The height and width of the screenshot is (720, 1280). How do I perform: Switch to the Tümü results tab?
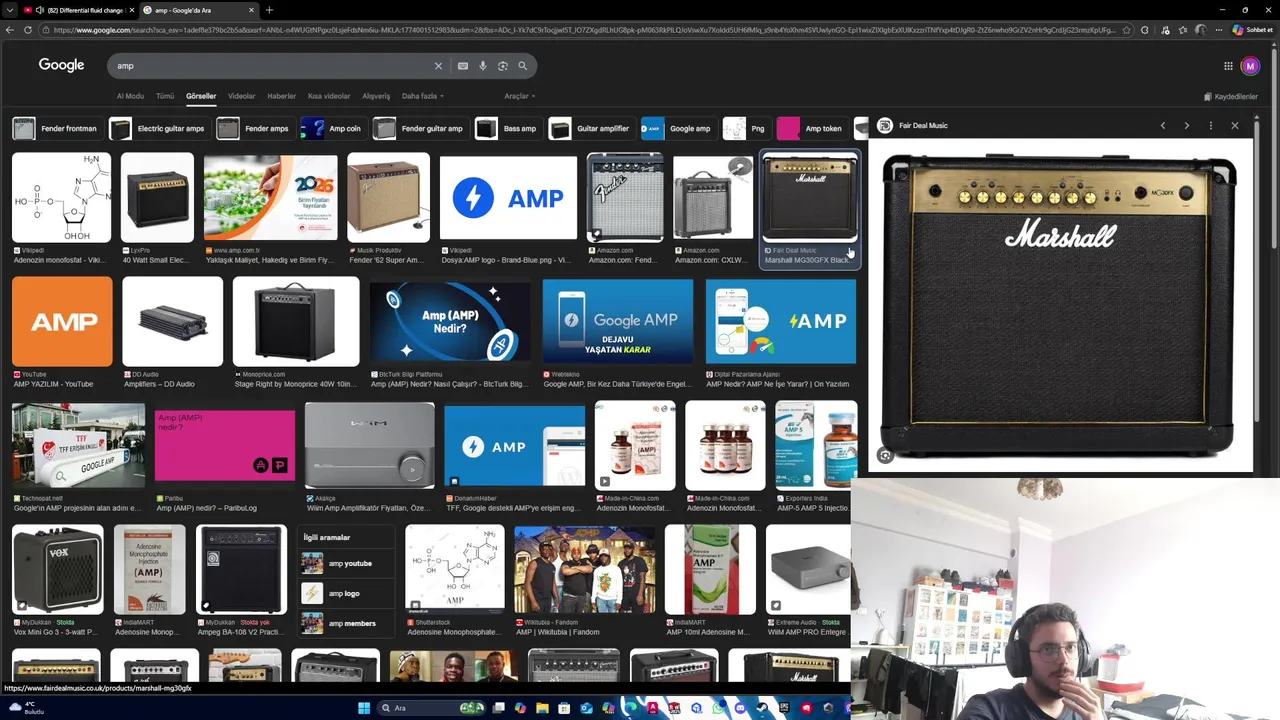point(165,96)
